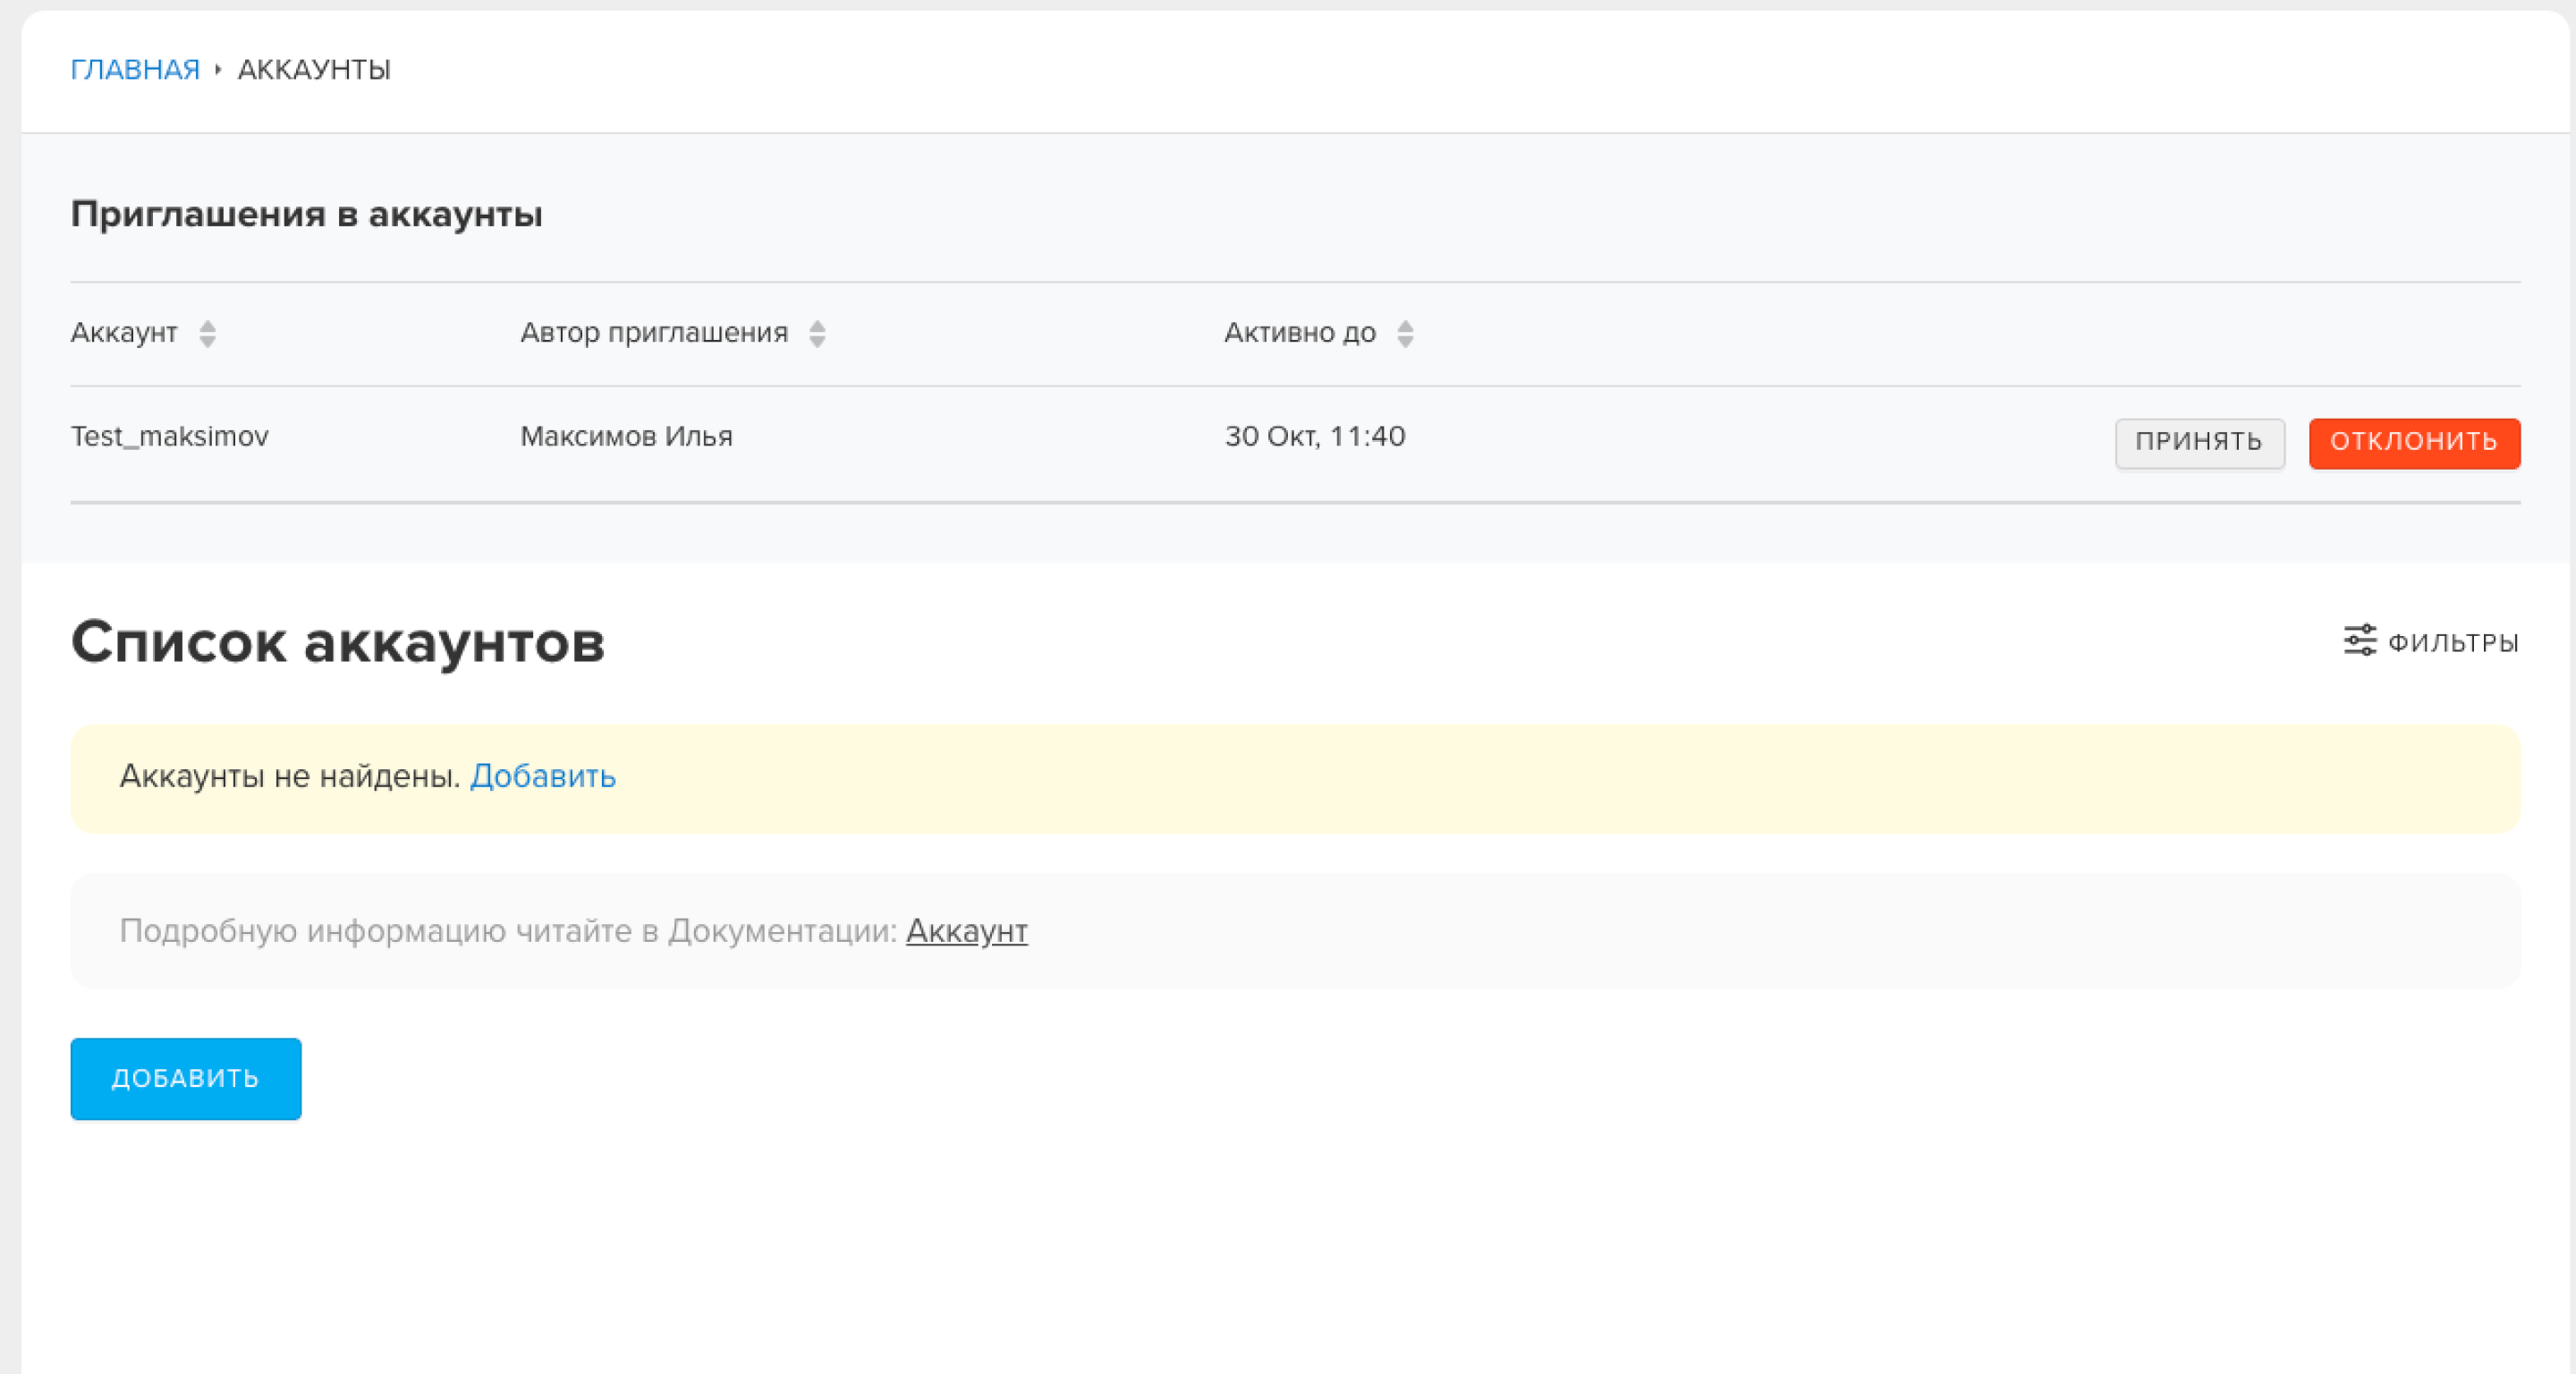The height and width of the screenshot is (1374, 2576).
Task: Open the Аккаунт documentation link
Action: pos(966,931)
